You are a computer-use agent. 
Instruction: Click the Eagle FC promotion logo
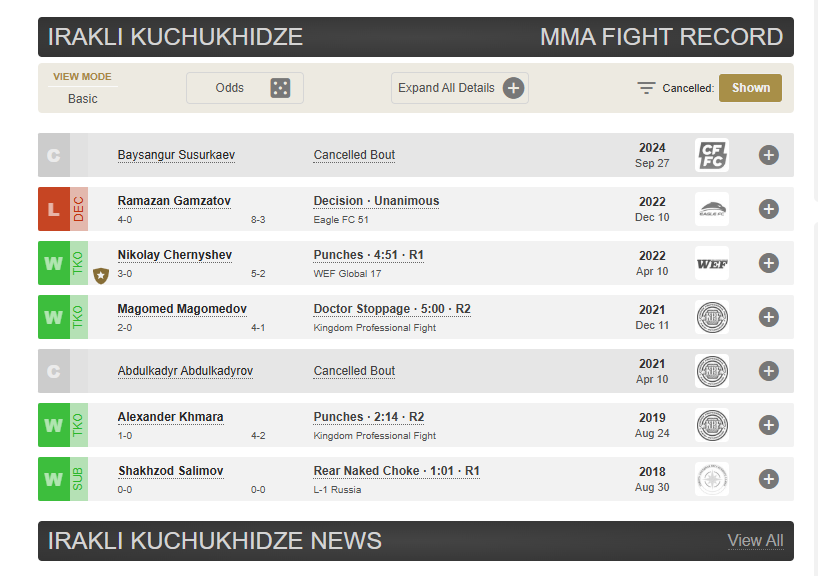[x=712, y=209]
